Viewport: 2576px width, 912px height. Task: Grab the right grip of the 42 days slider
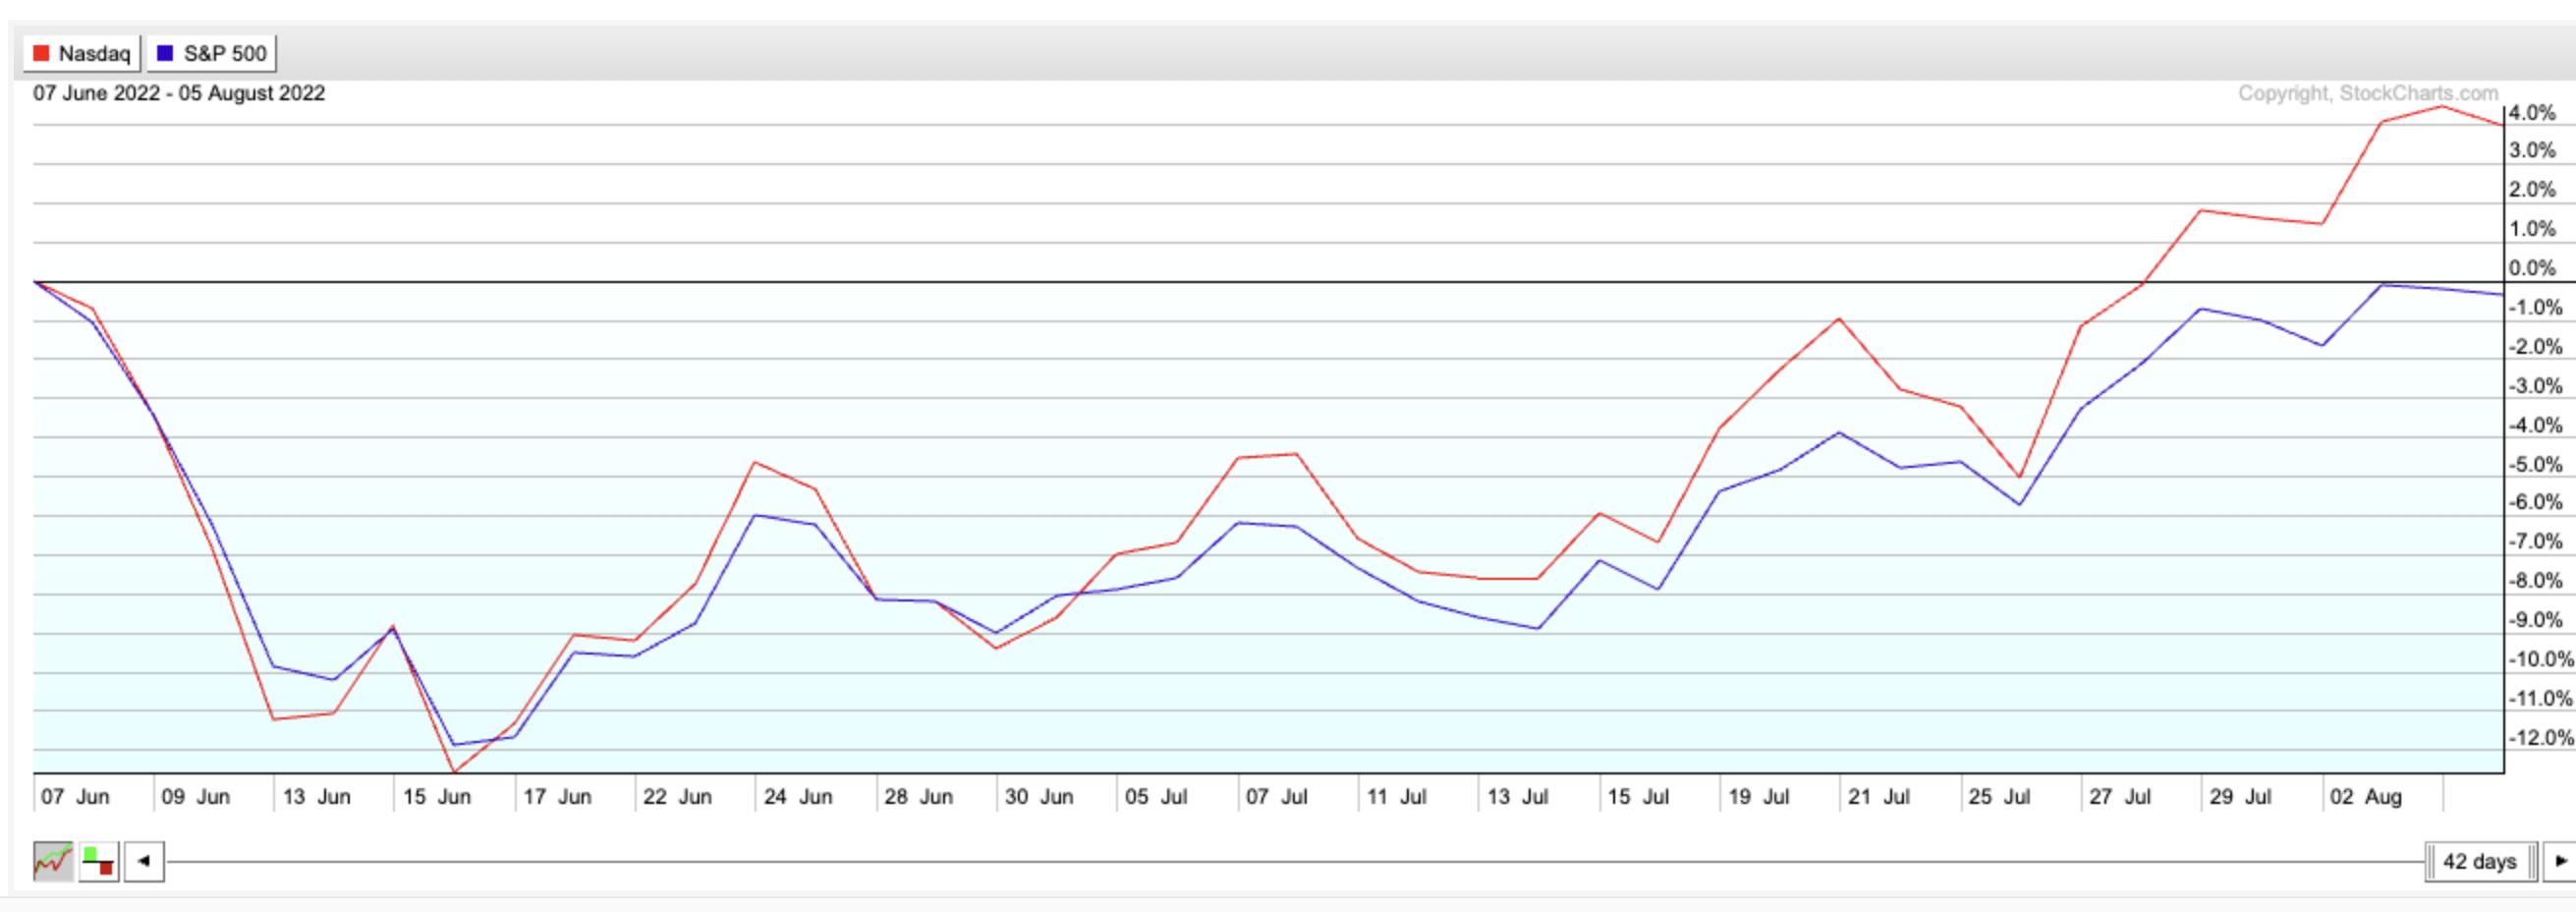[x=2533, y=861]
